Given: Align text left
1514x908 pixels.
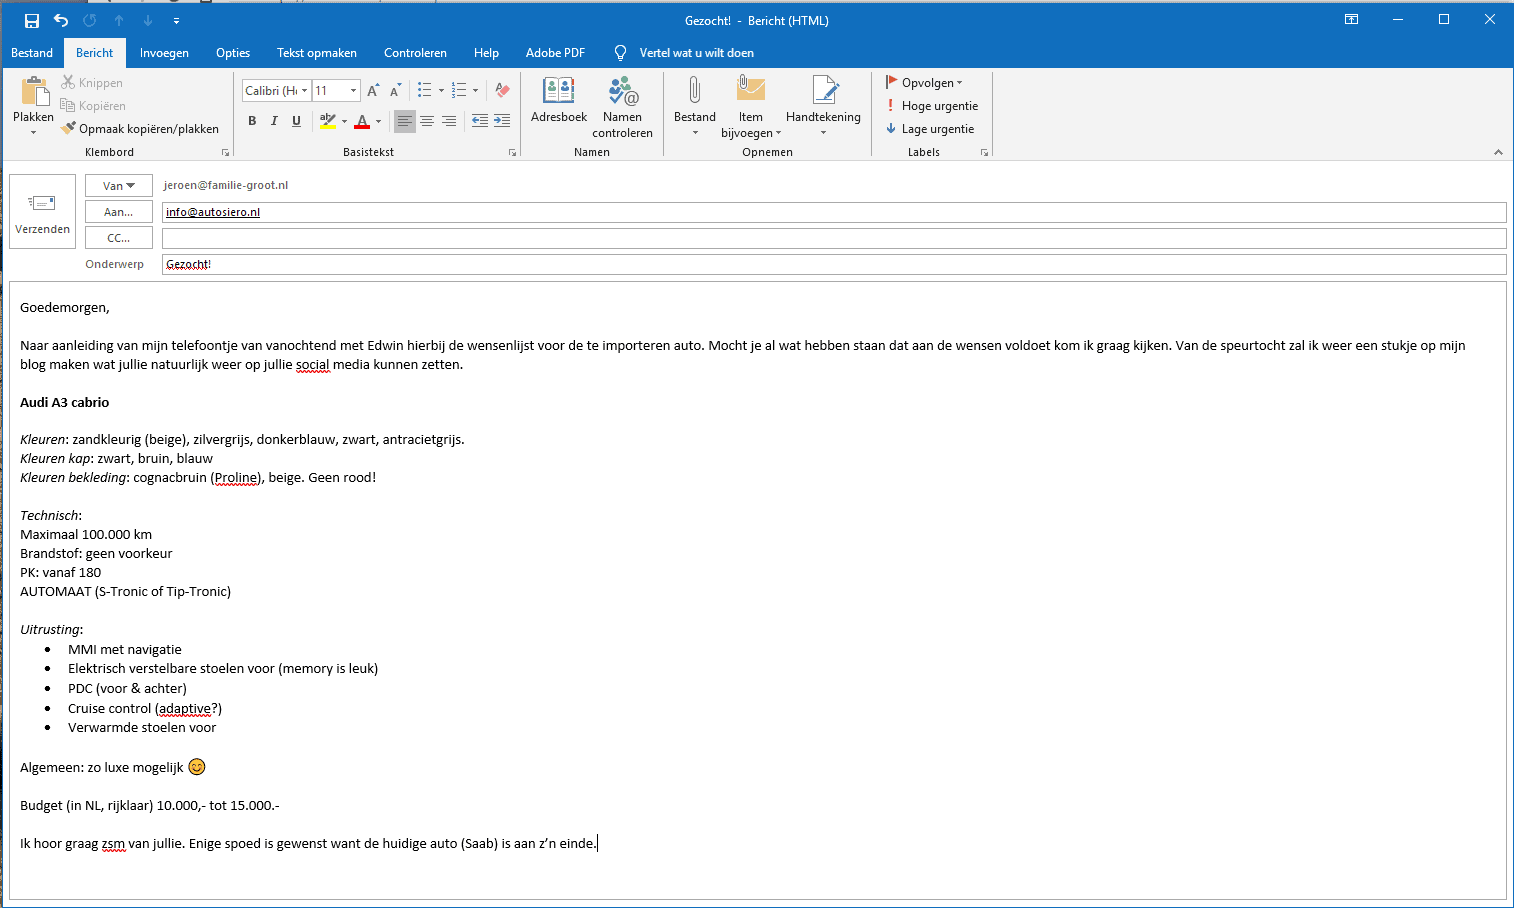Looking at the screenshot, I should tap(404, 121).
